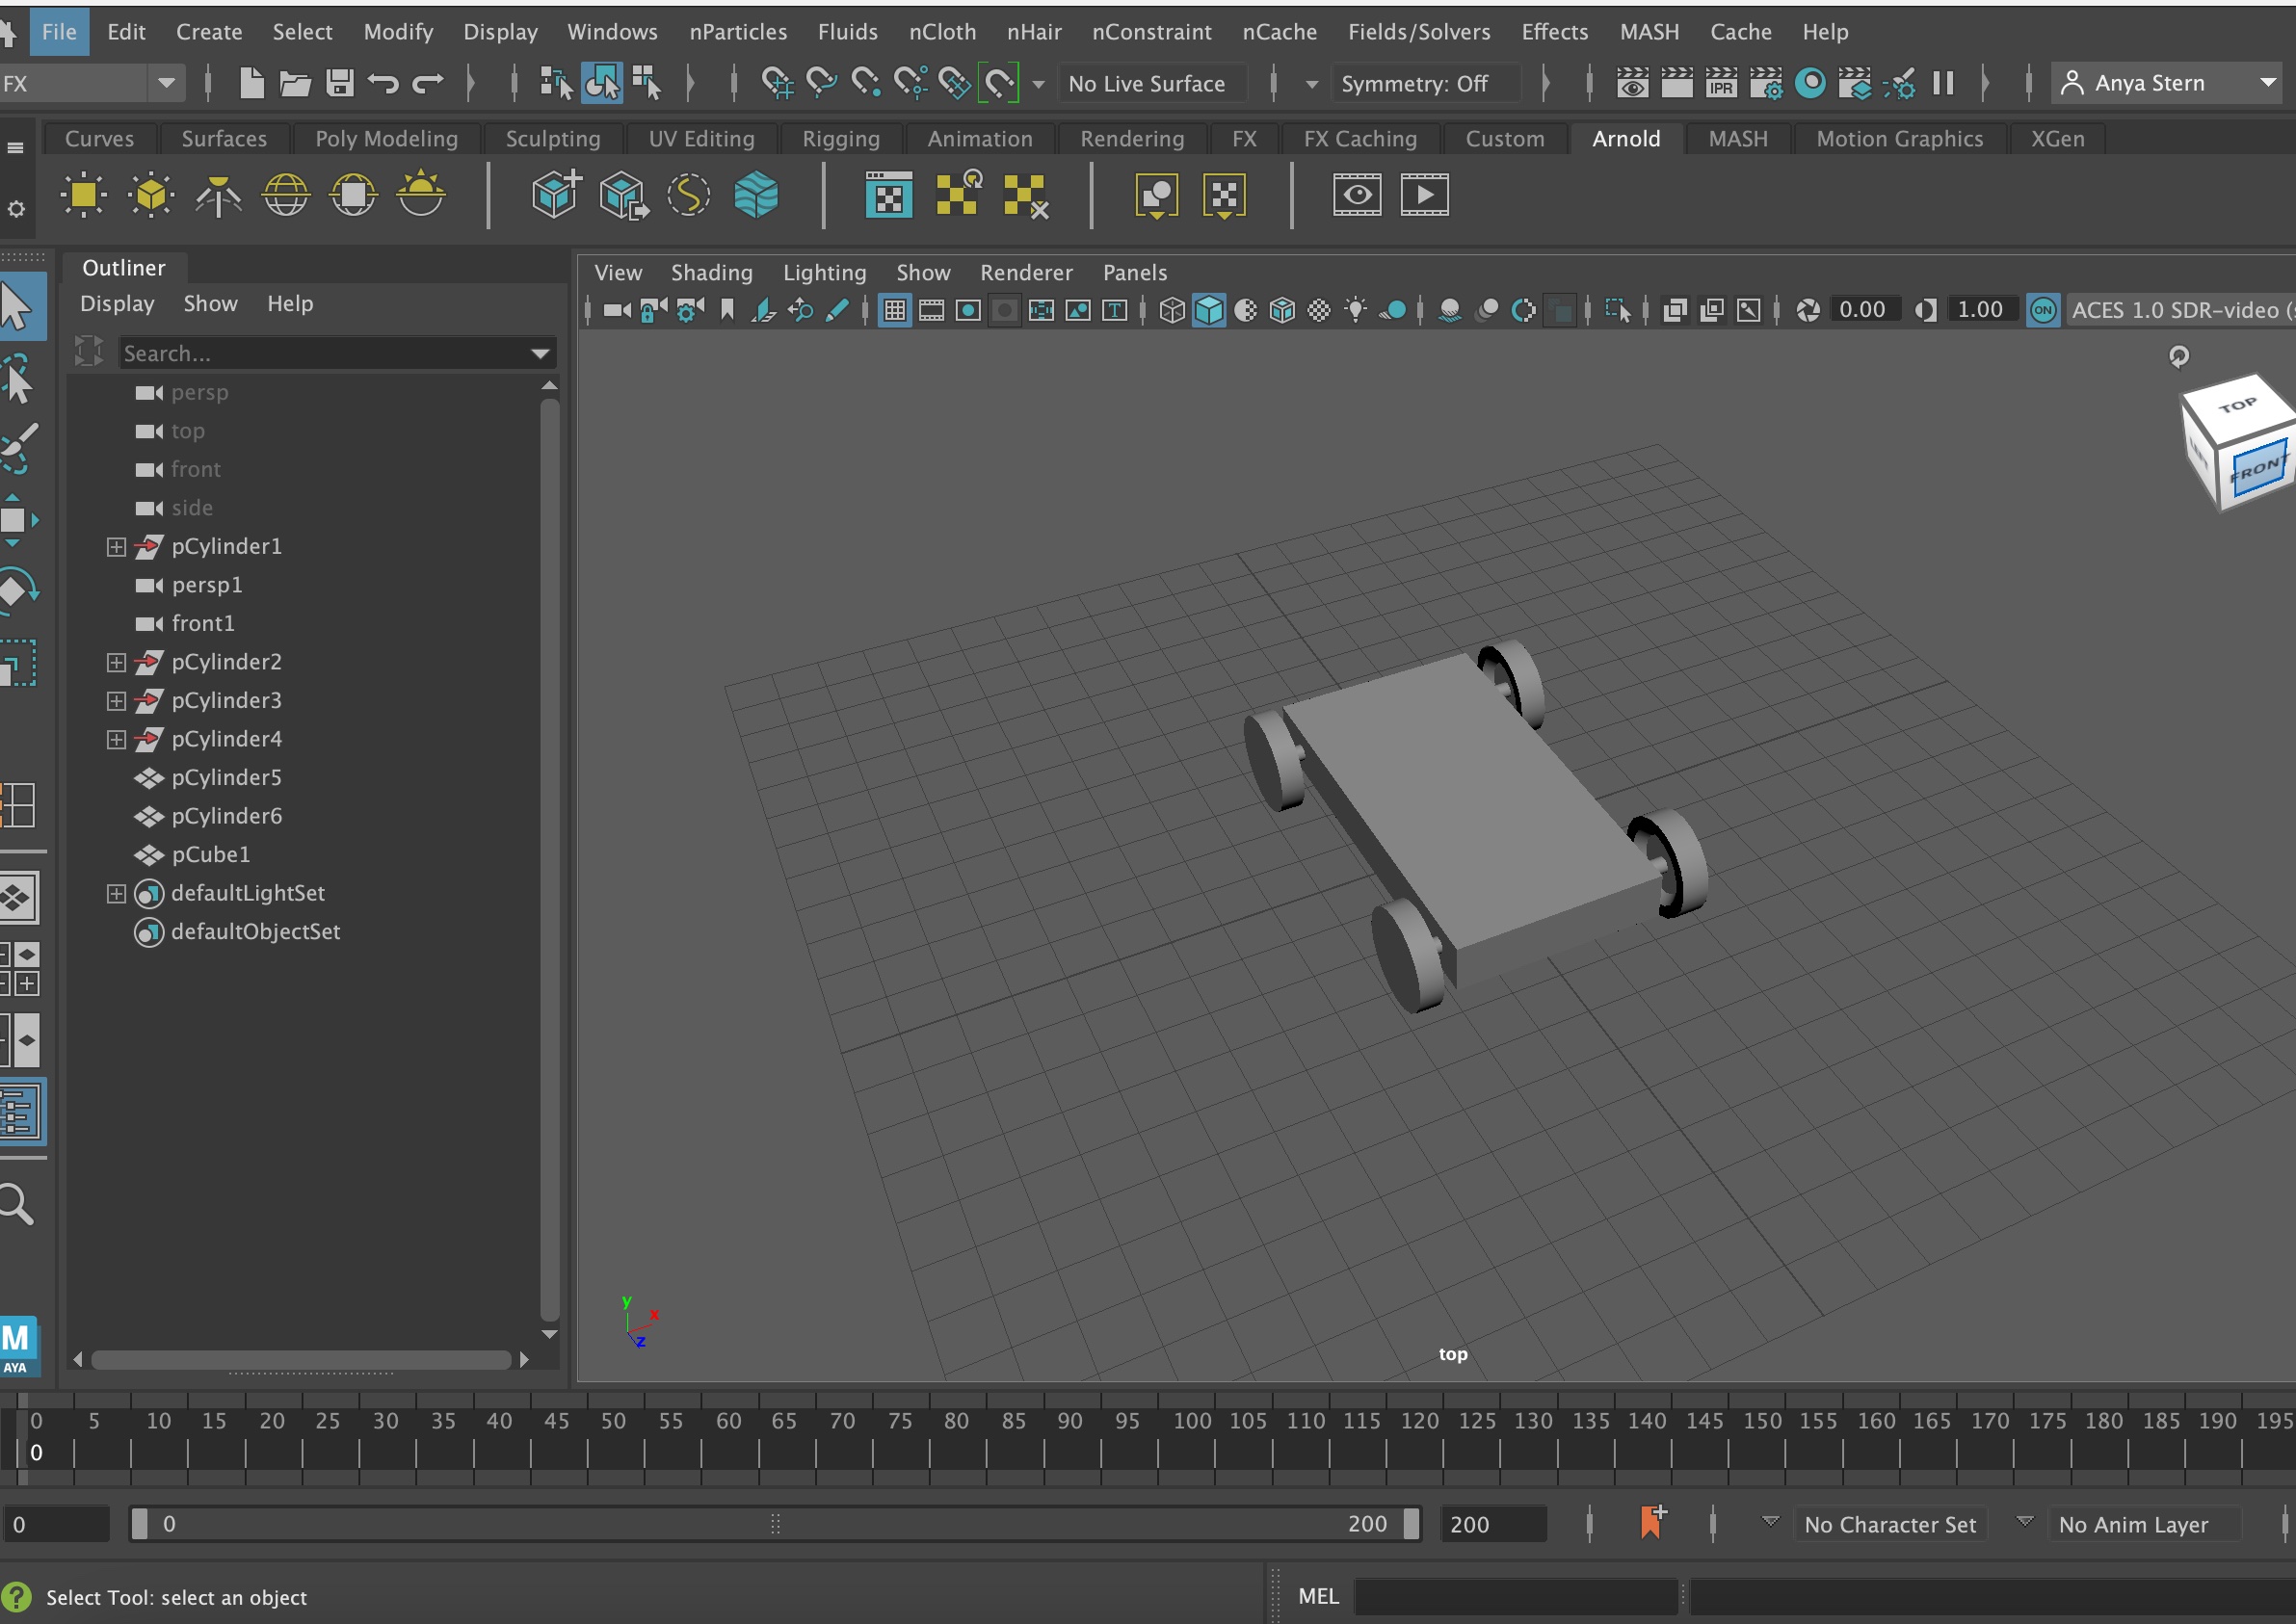
Task: Toggle the auto keyframe bookmark button
Action: [1652, 1523]
